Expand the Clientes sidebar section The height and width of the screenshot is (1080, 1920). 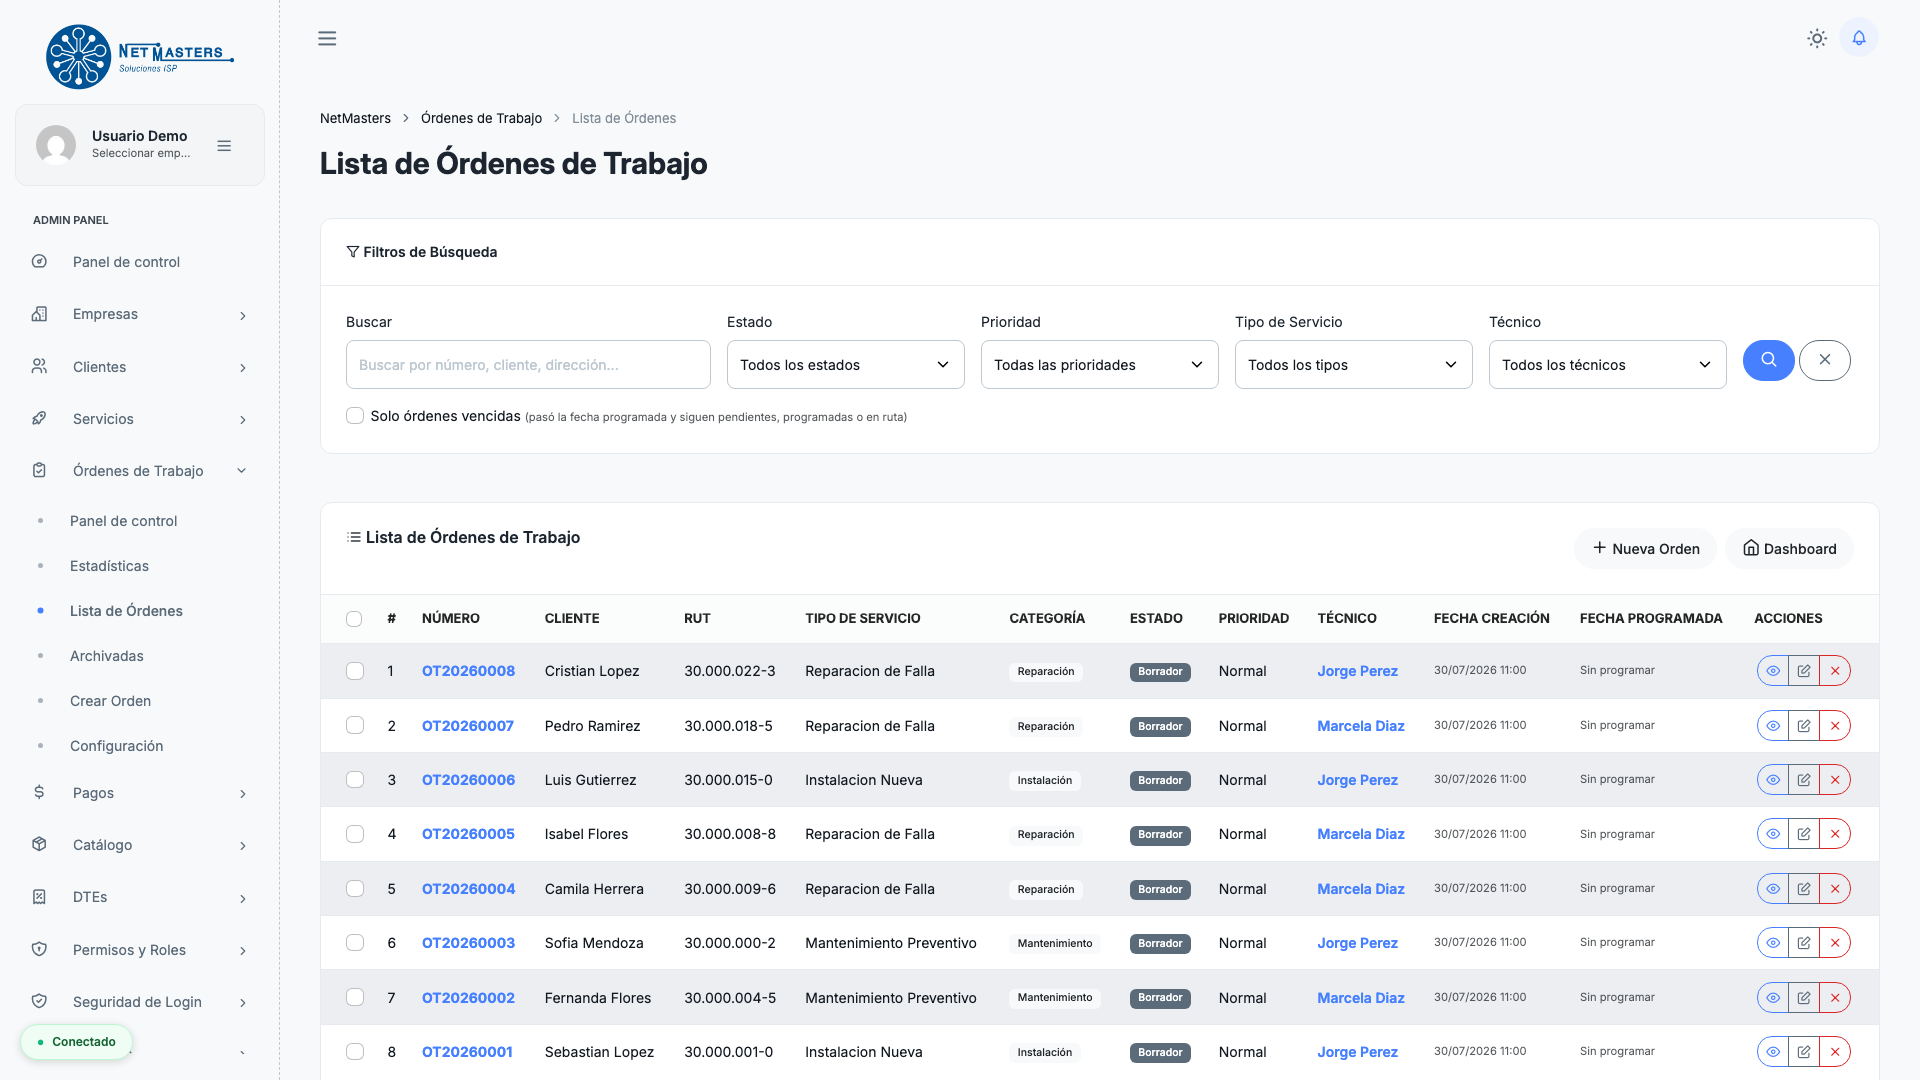(140, 367)
